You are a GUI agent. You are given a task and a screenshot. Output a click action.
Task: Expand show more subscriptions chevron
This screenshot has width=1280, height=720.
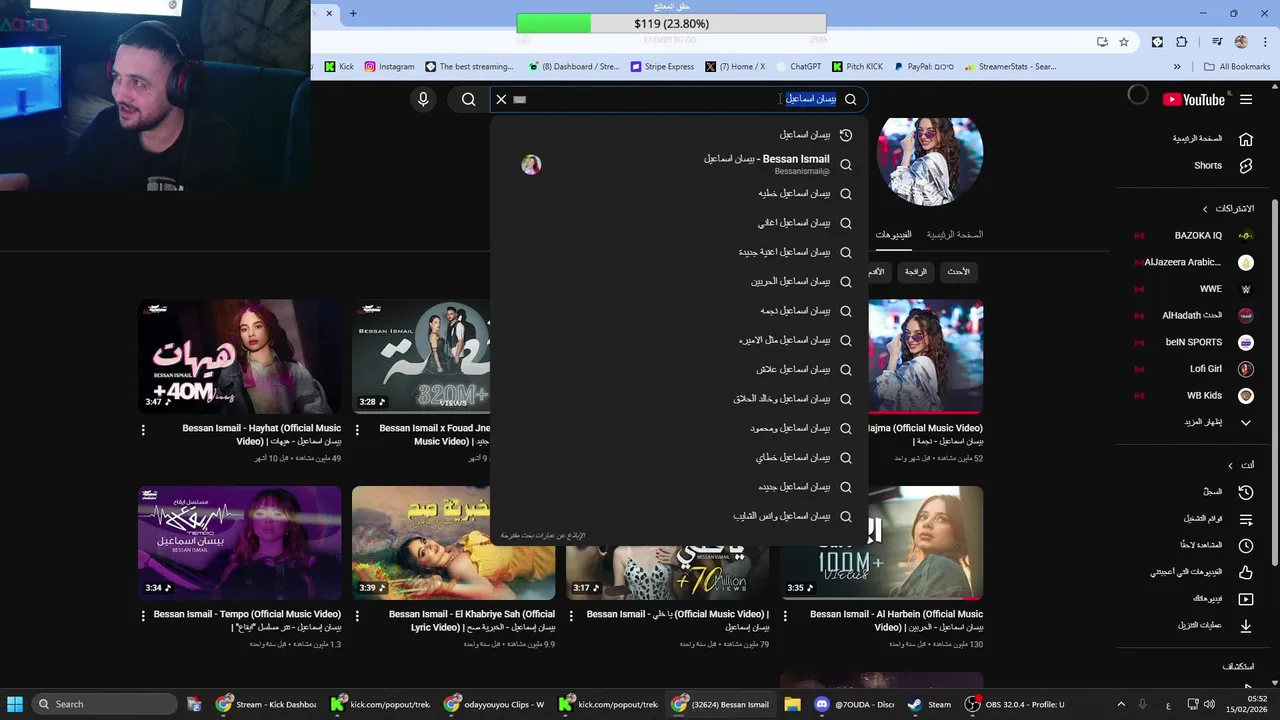click(x=1246, y=422)
